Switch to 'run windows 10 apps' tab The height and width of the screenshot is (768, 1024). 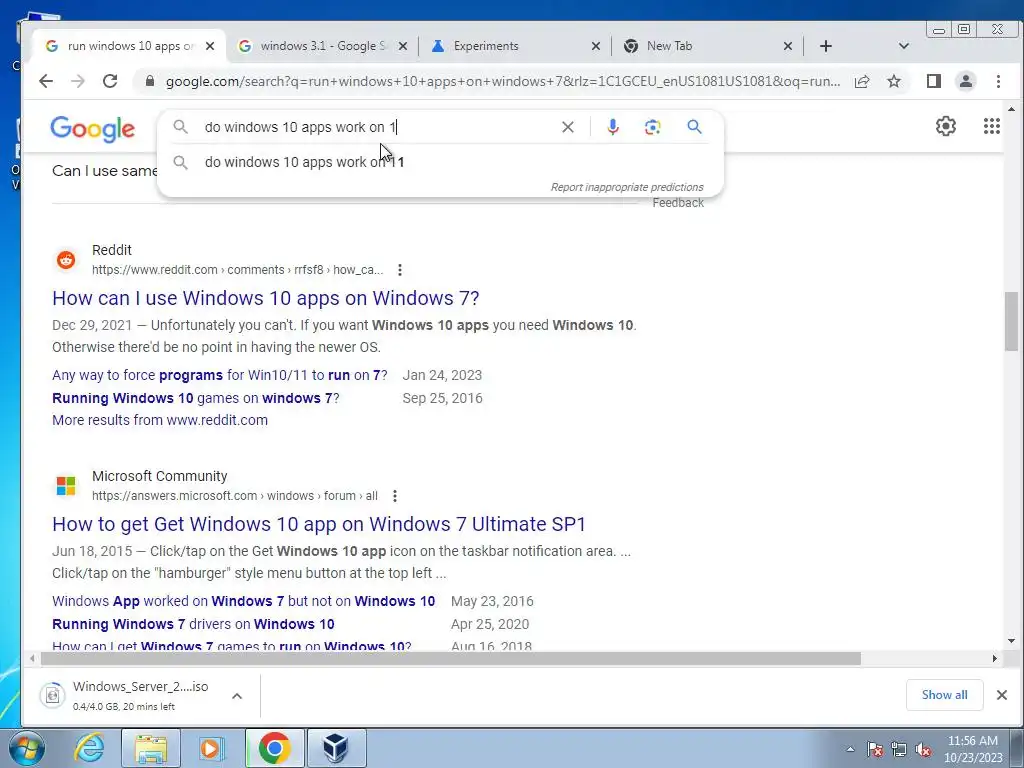point(130,46)
